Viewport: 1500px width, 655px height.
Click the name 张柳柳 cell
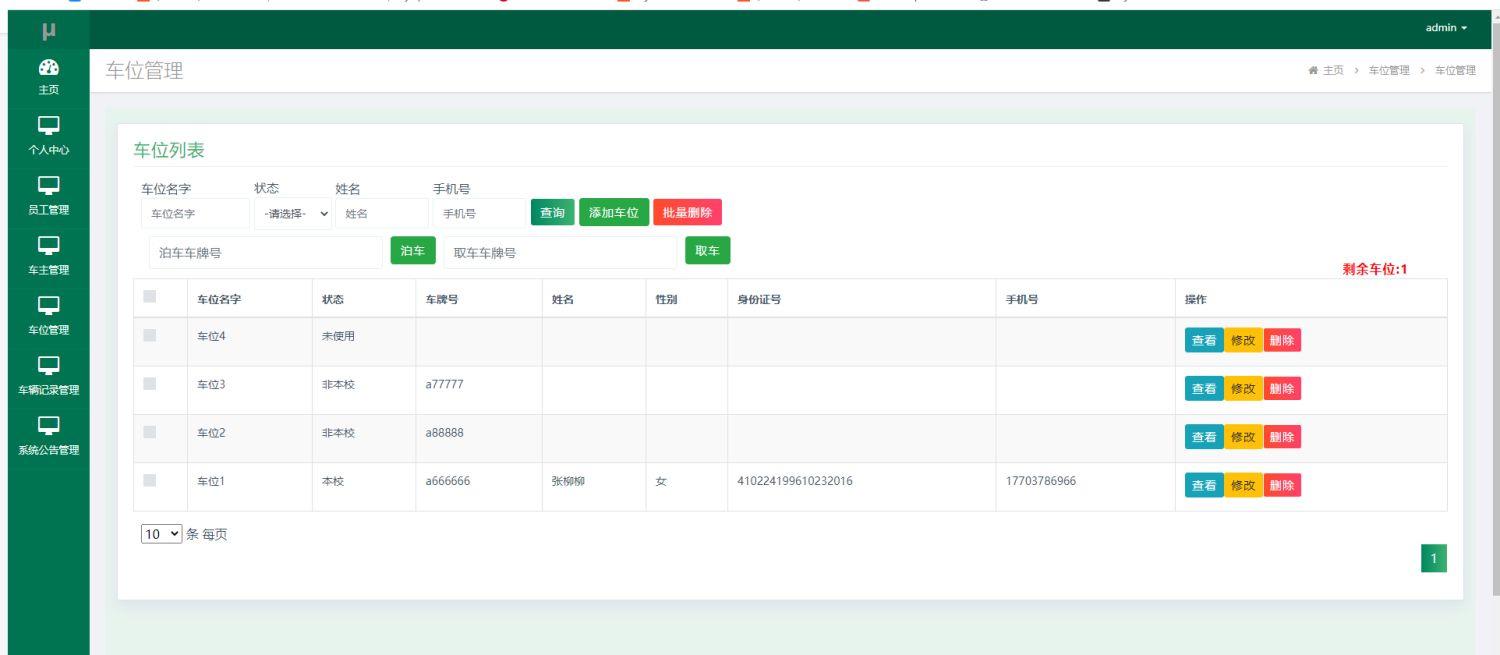(568, 481)
